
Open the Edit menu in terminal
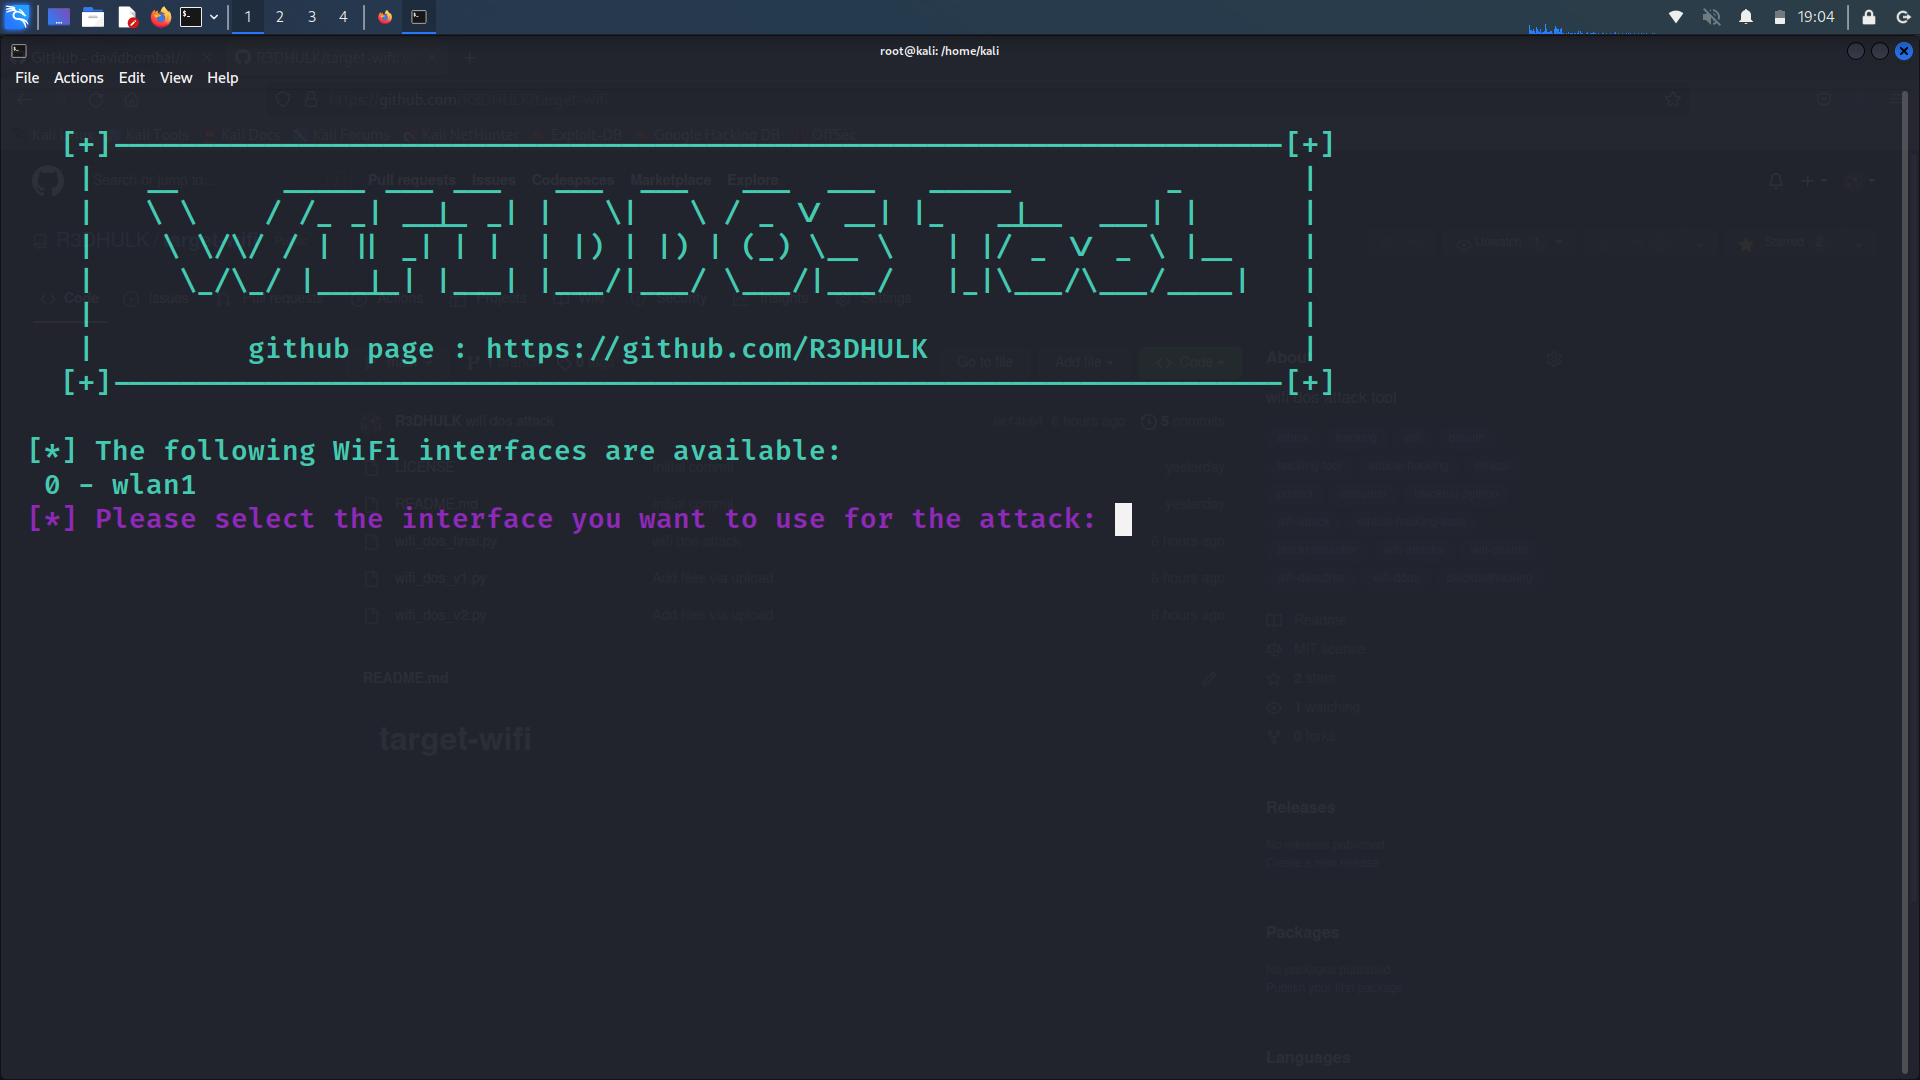coord(132,76)
